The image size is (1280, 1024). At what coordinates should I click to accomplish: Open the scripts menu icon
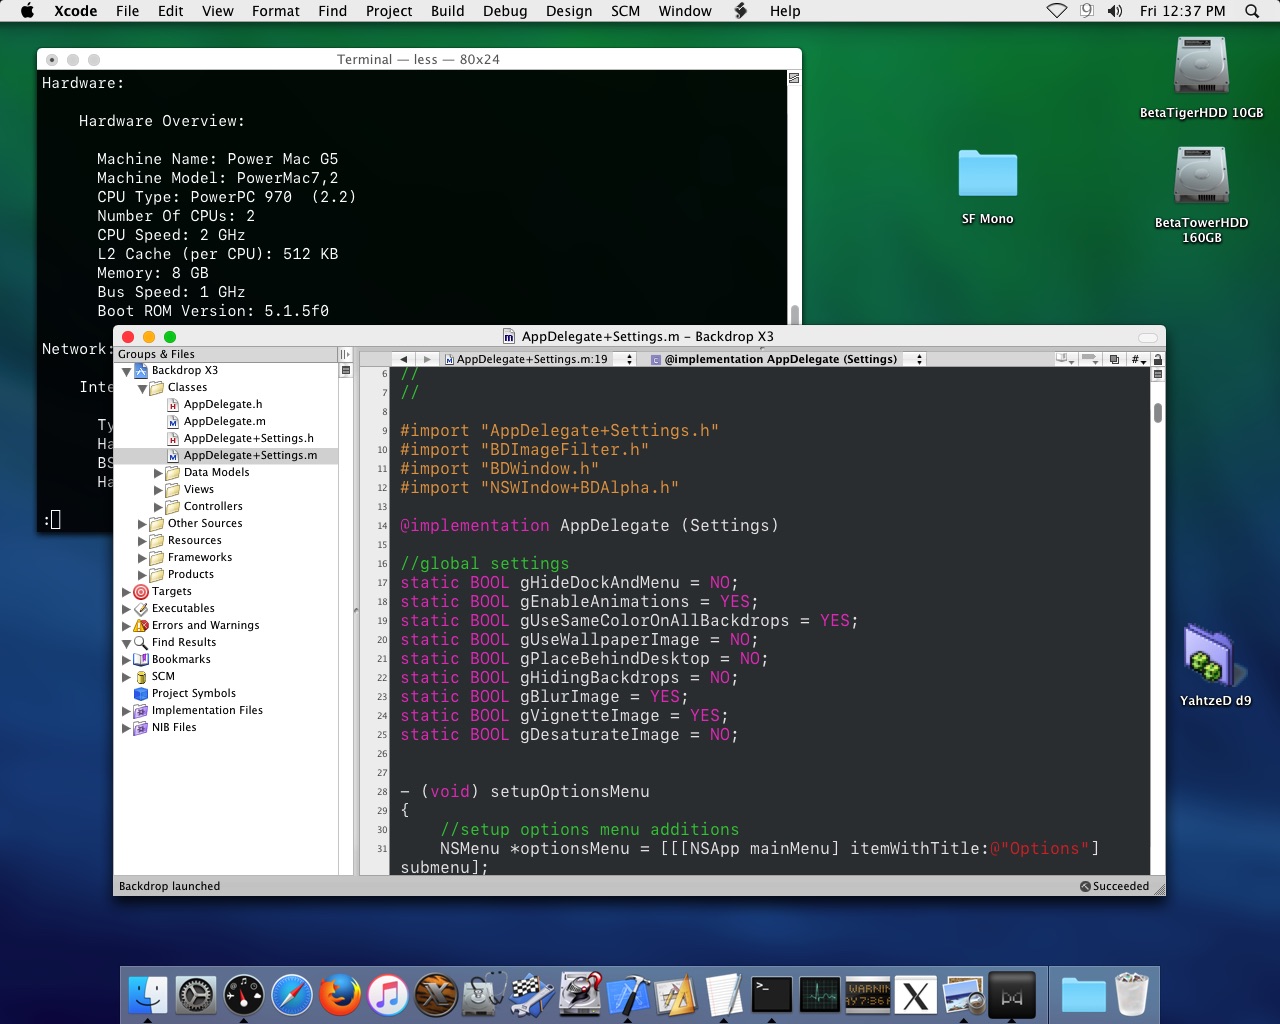[x=741, y=11]
